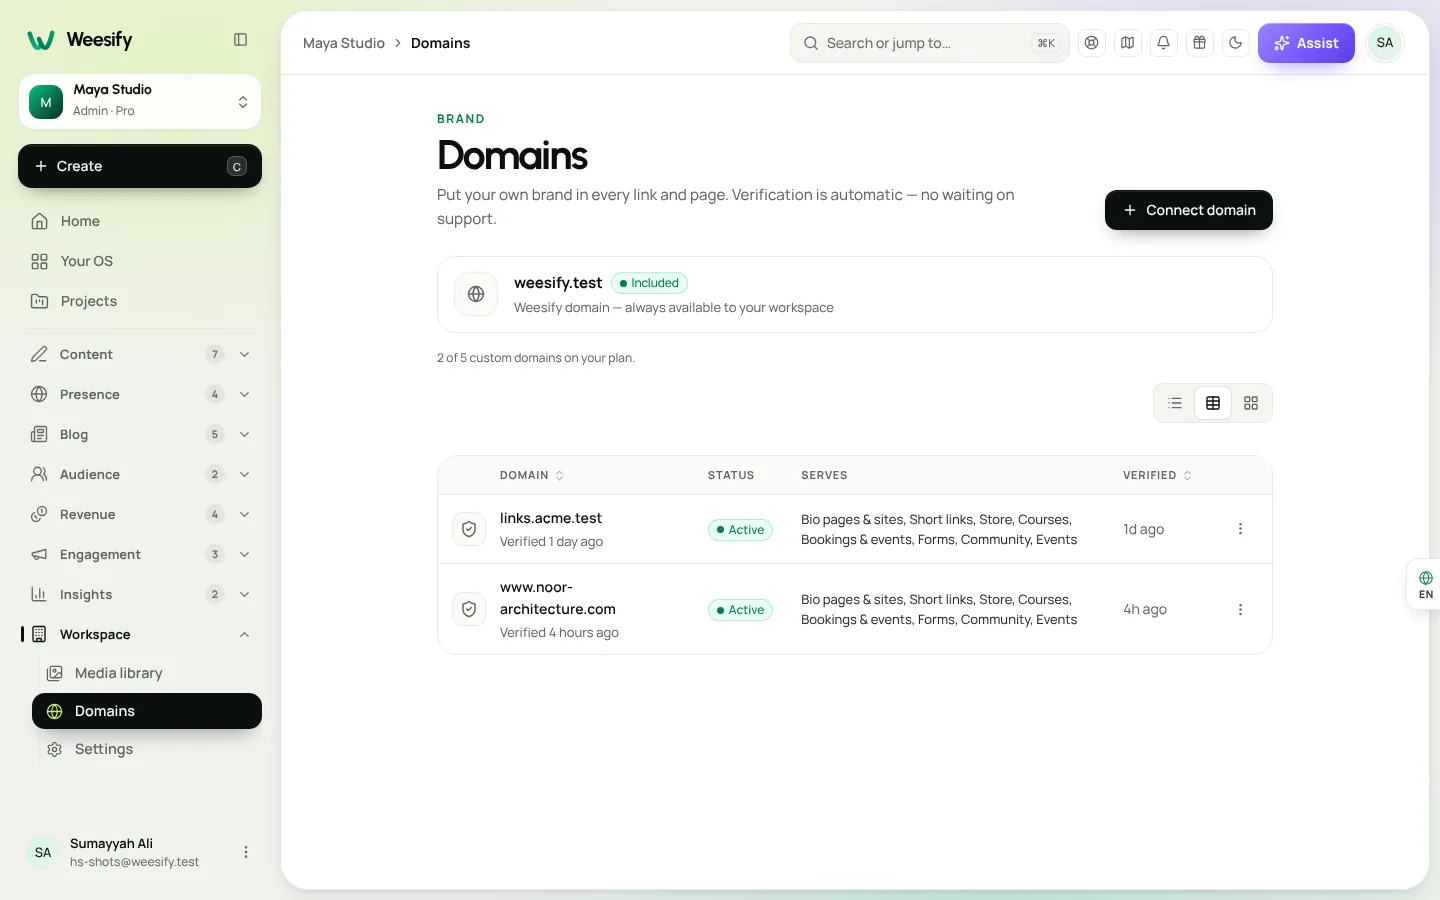Open the map guide icon
The height and width of the screenshot is (900, 1440).
(x=1128, y=43)
